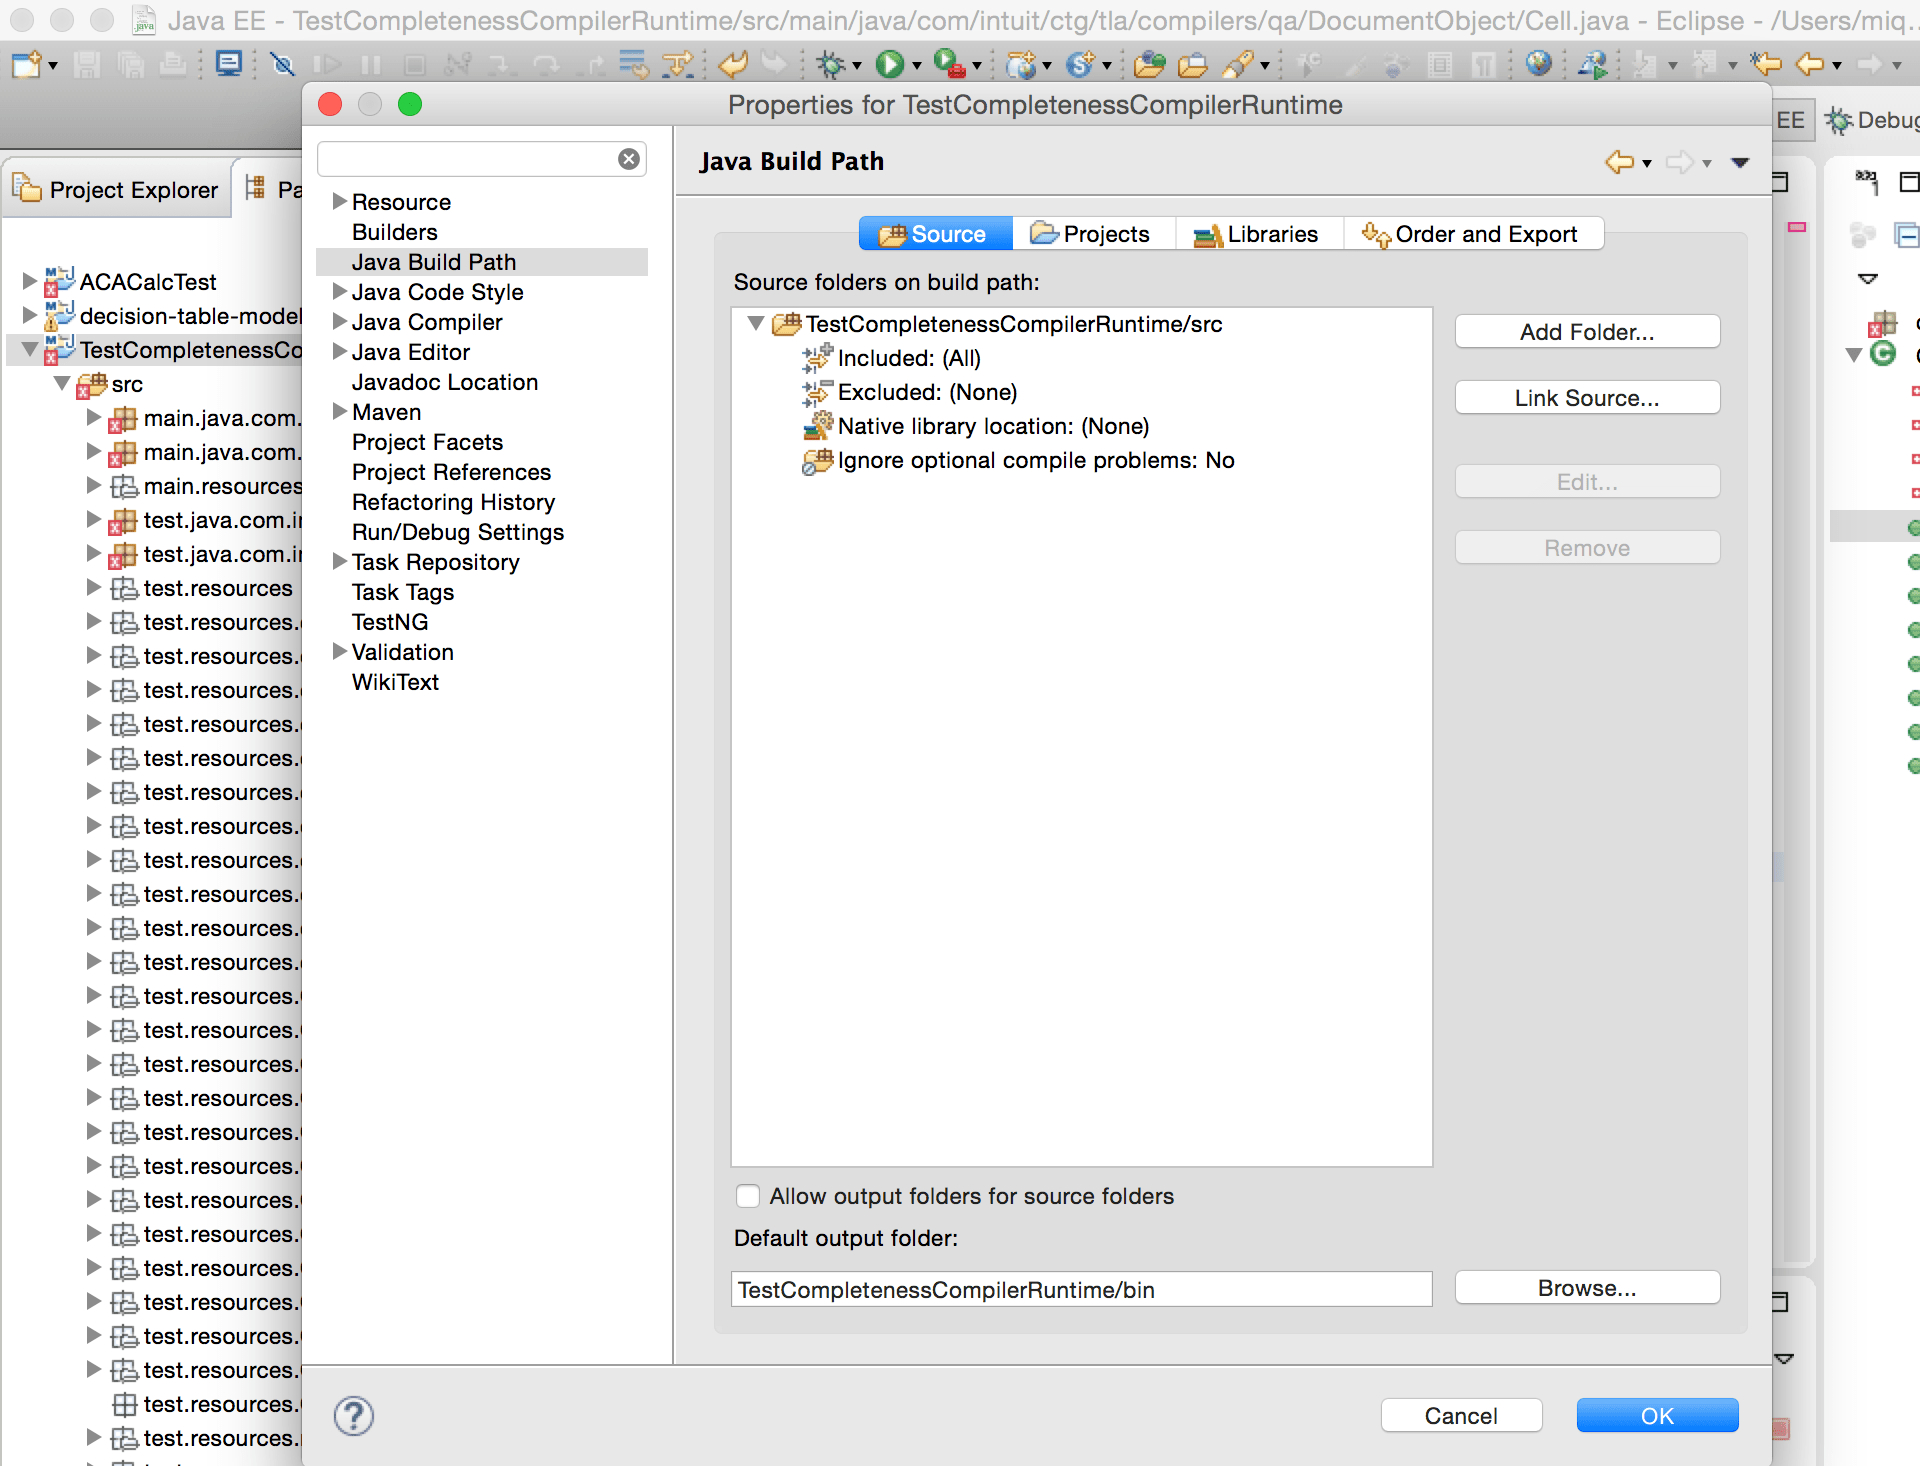Click the Skip All Breakpoints icon
1920x1466 pixels.
coord(283,65)
